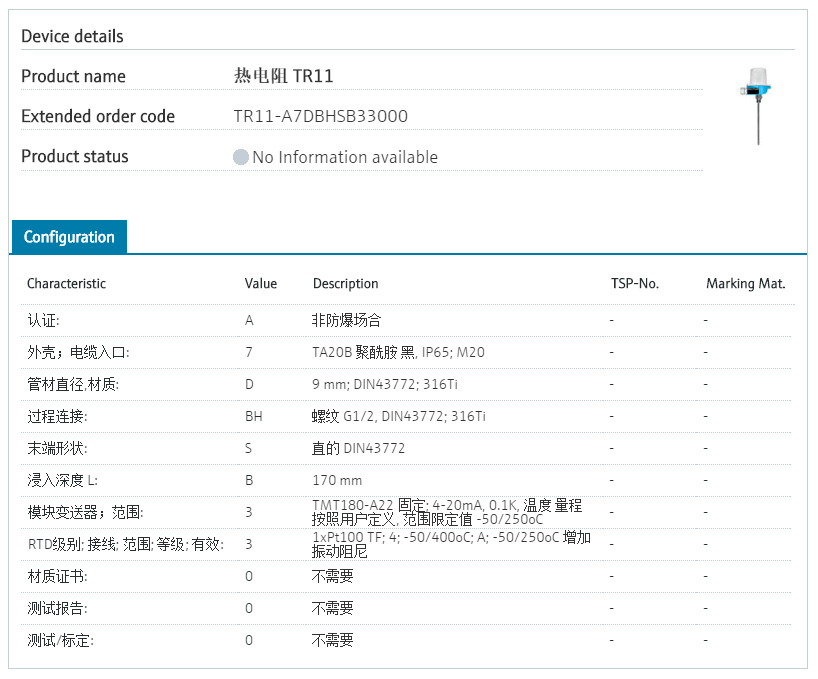Open the Configuration tab
818x679 pixels.
[69, 237]
